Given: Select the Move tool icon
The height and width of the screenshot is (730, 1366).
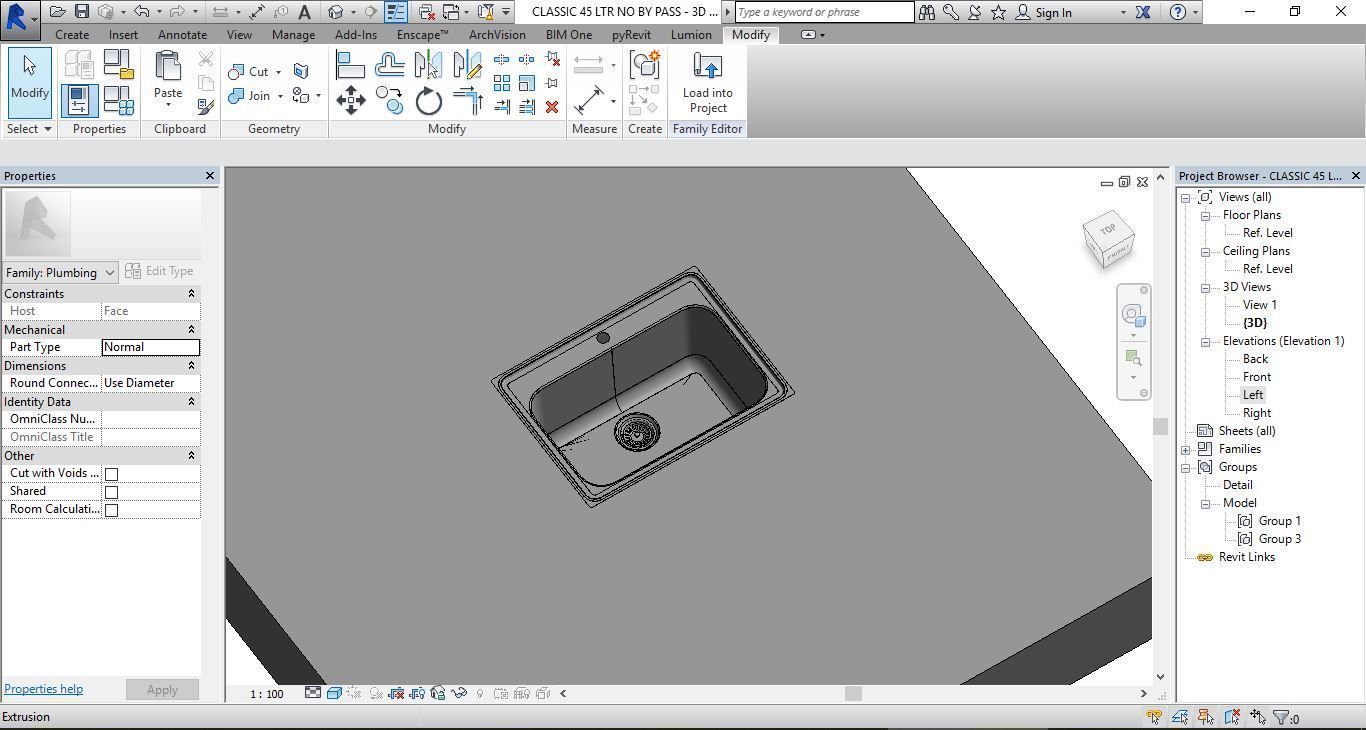Looking at the screenshot, I should pyautogui.click(x=350, y=100).
